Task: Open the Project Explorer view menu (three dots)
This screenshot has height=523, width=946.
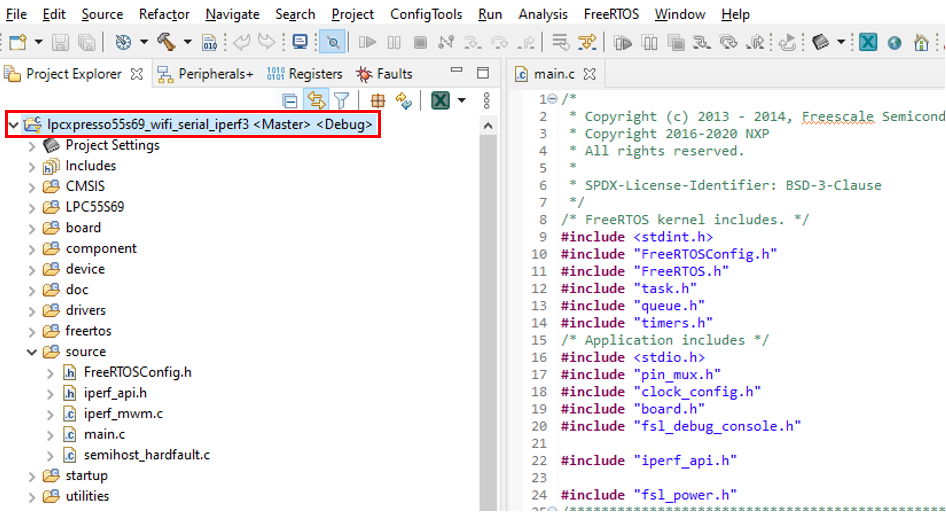Action: tap(486, 100)
